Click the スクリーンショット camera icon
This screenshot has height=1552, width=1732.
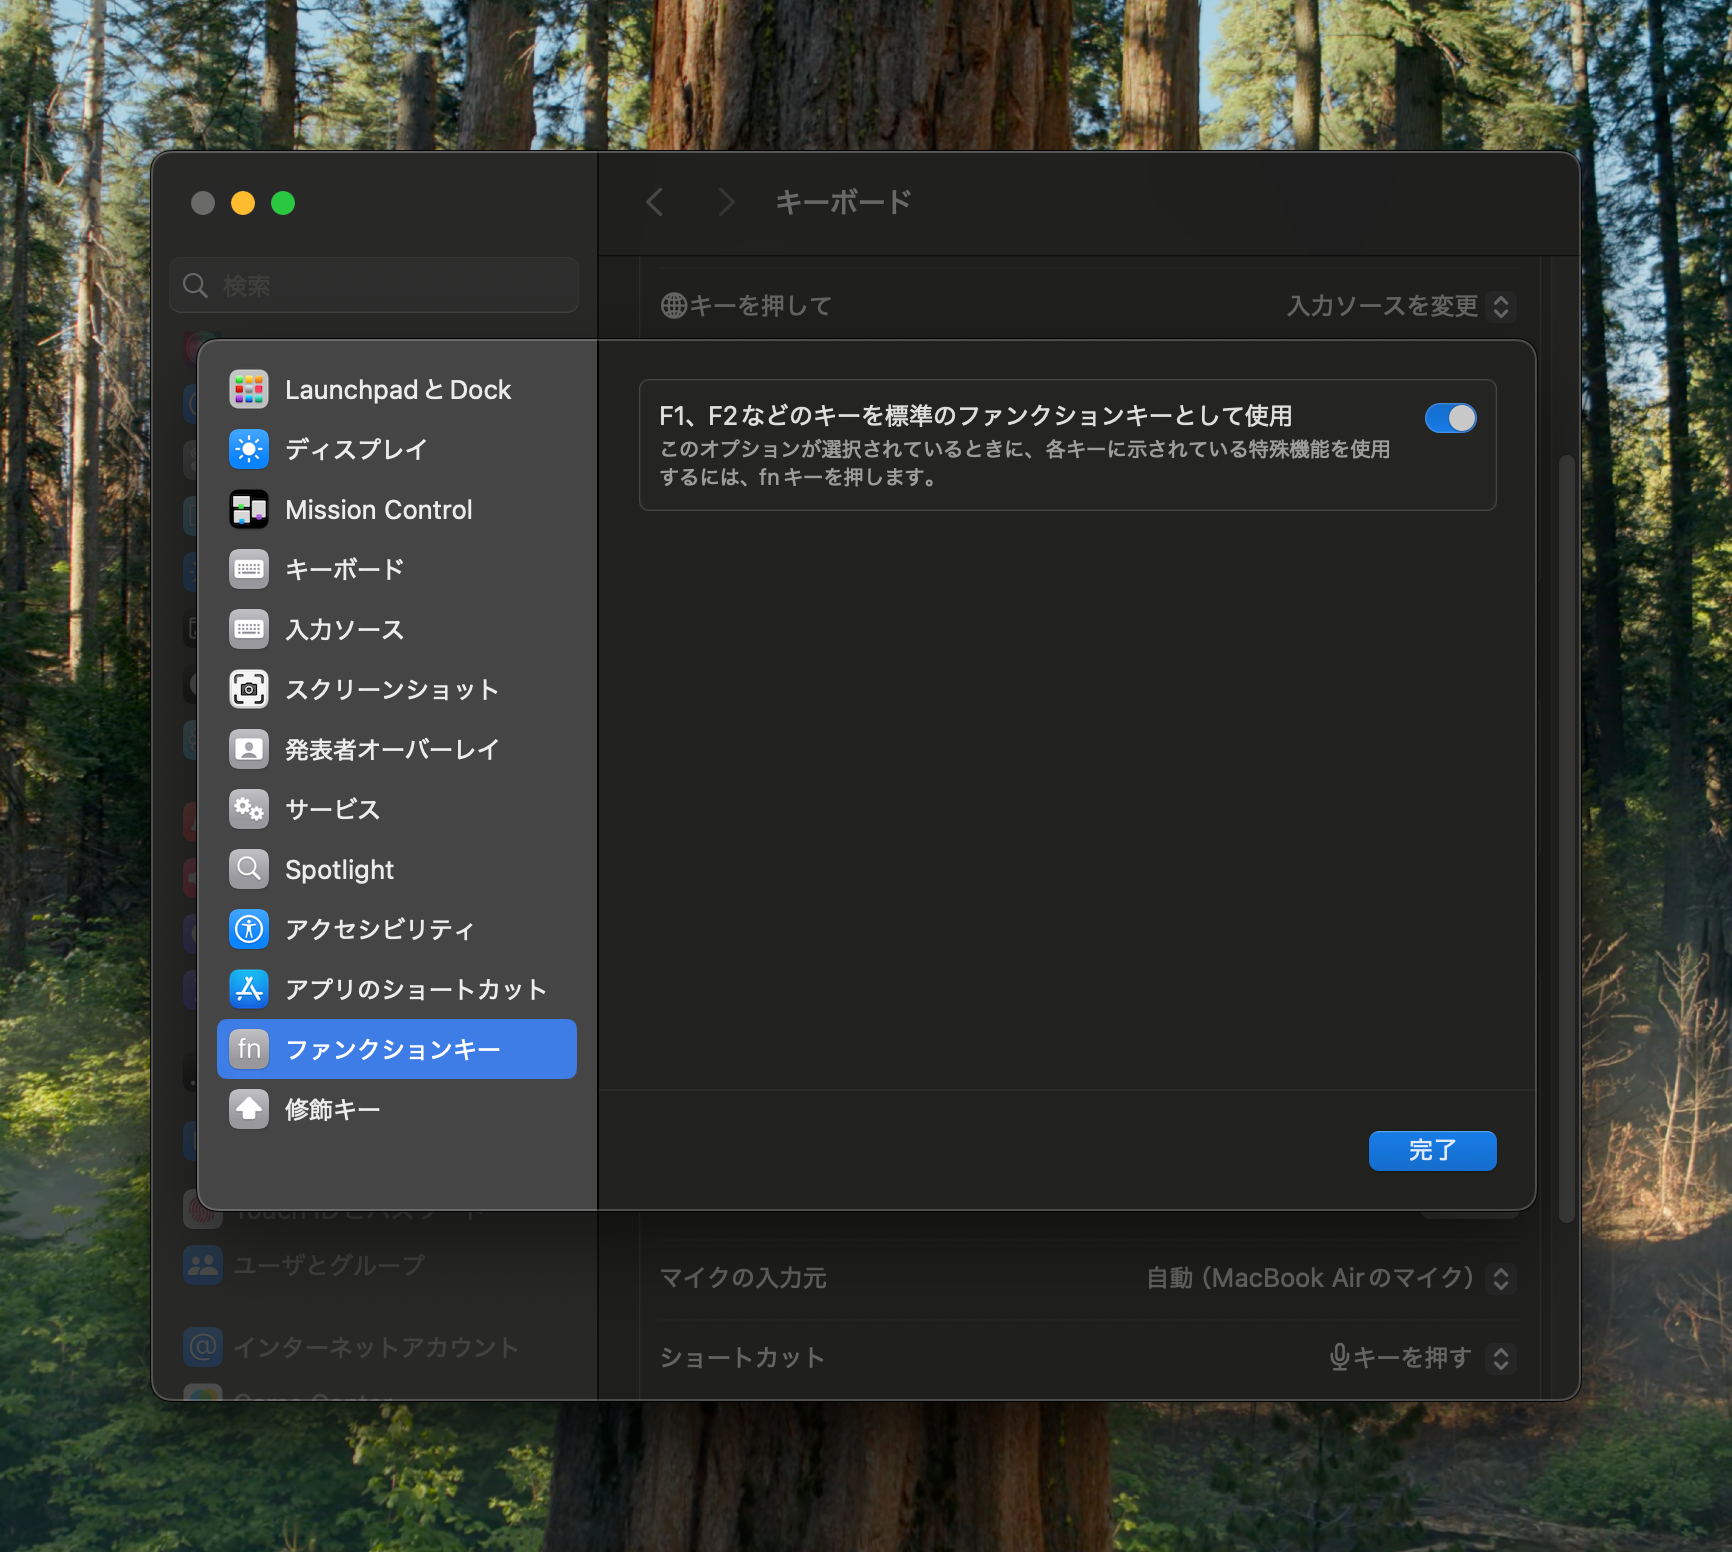[x=249, y=689]
